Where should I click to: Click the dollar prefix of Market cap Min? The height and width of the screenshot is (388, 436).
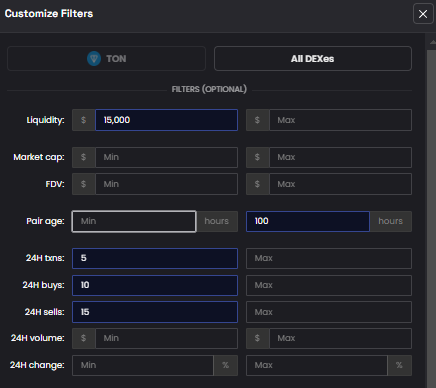[84, 157]
